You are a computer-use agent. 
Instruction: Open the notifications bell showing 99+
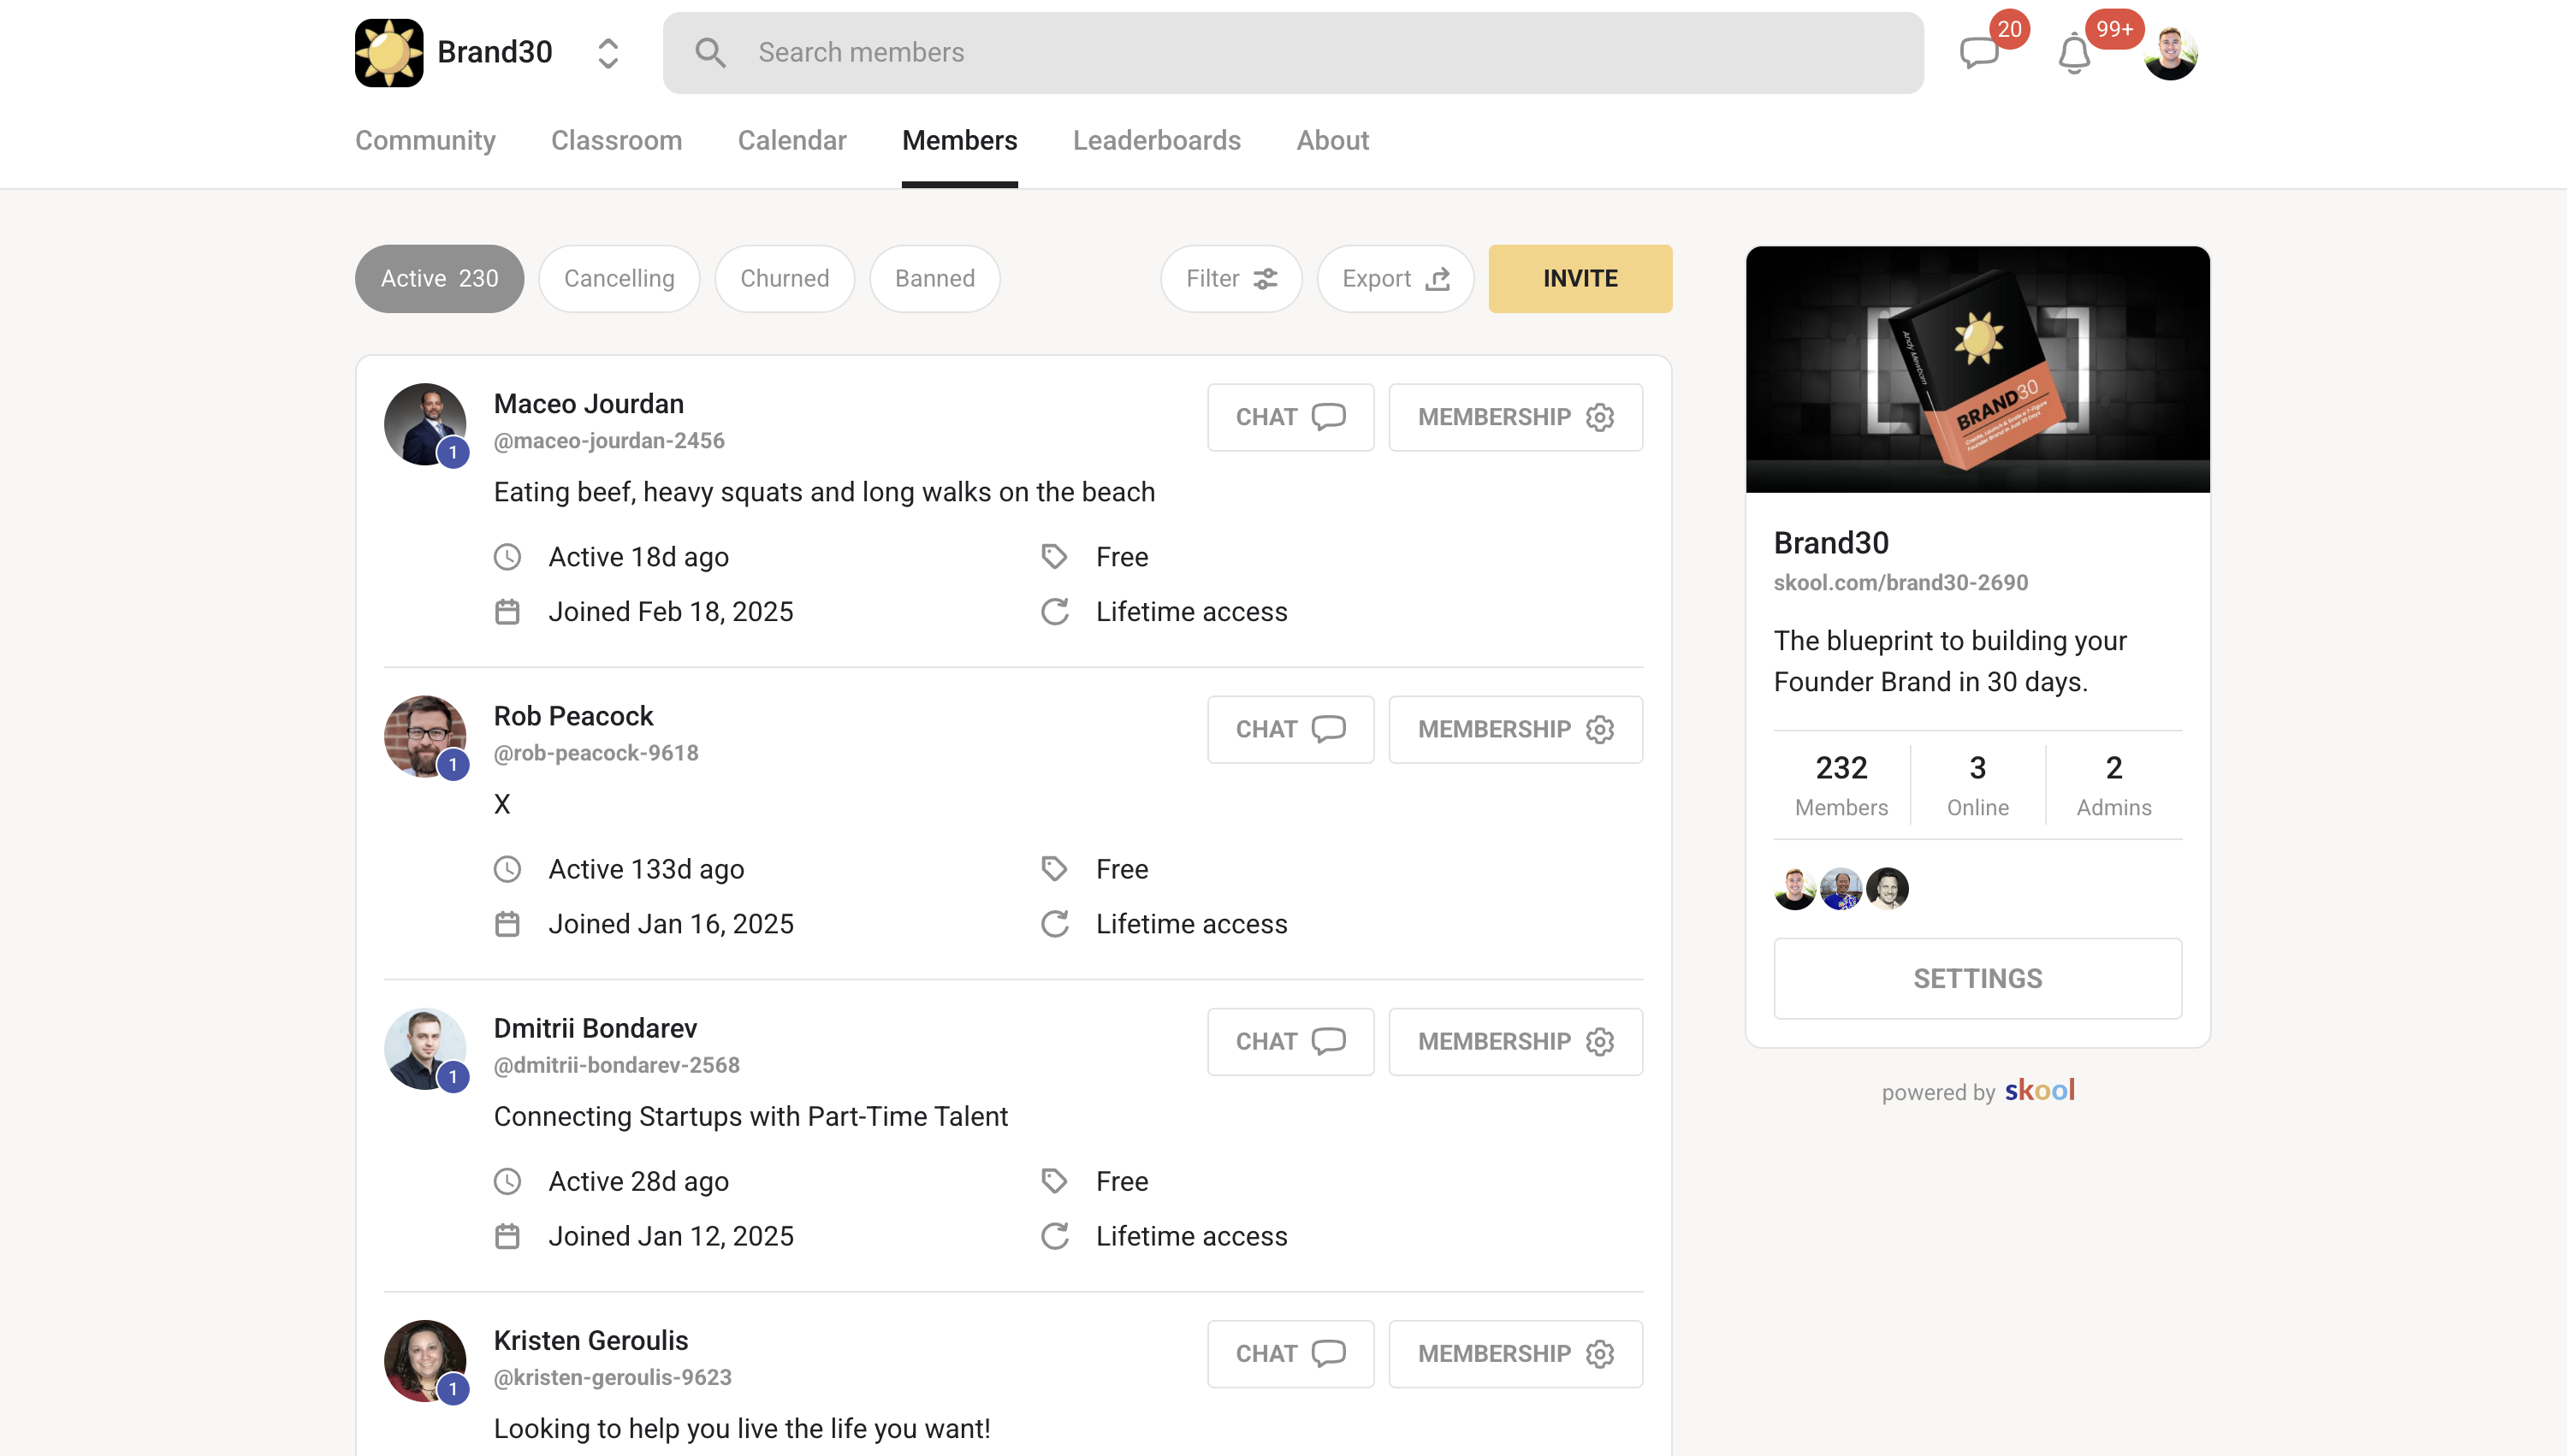2074,55
